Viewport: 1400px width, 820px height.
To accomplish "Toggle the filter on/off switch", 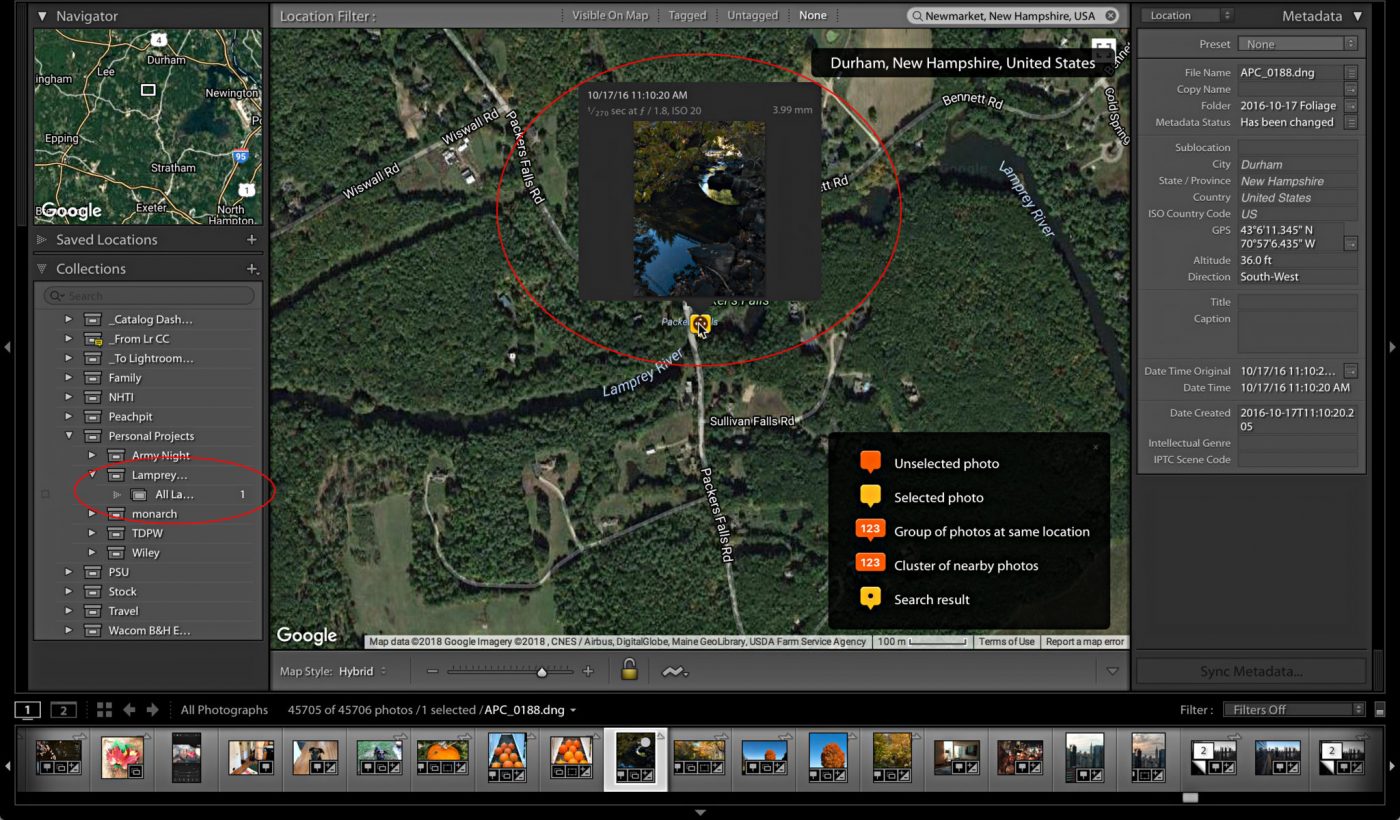I will pos(1381,710).
